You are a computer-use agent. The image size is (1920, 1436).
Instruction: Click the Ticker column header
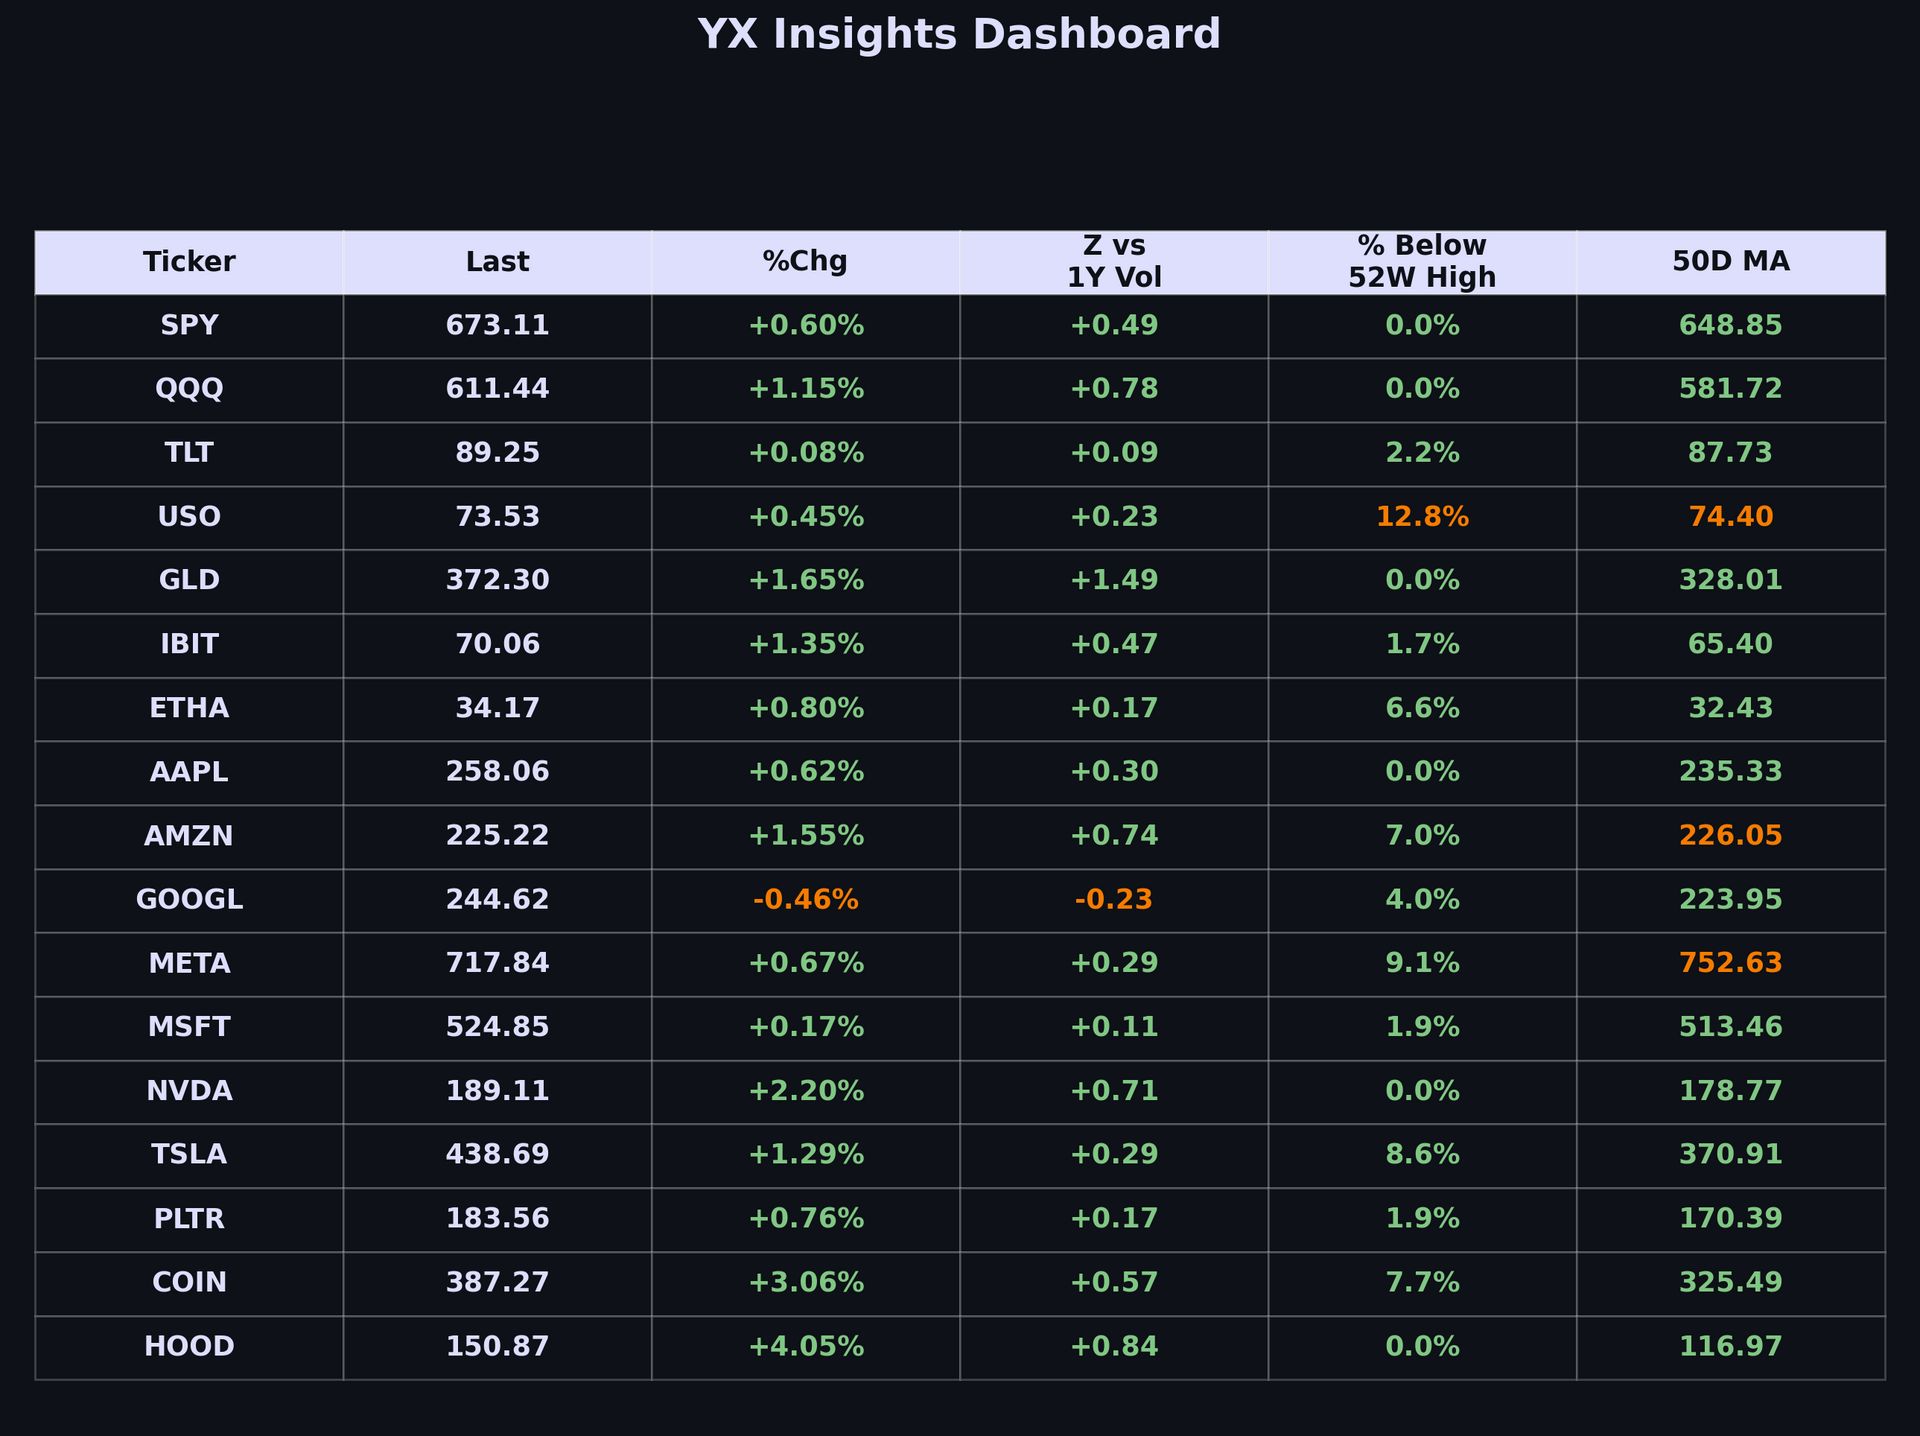coord(189,262)
